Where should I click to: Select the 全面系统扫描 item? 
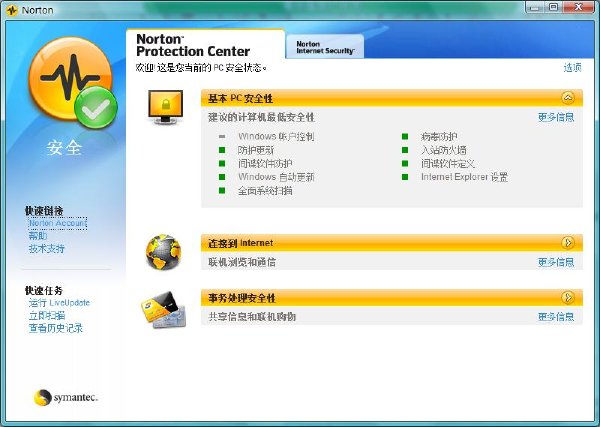pos(265,190)
